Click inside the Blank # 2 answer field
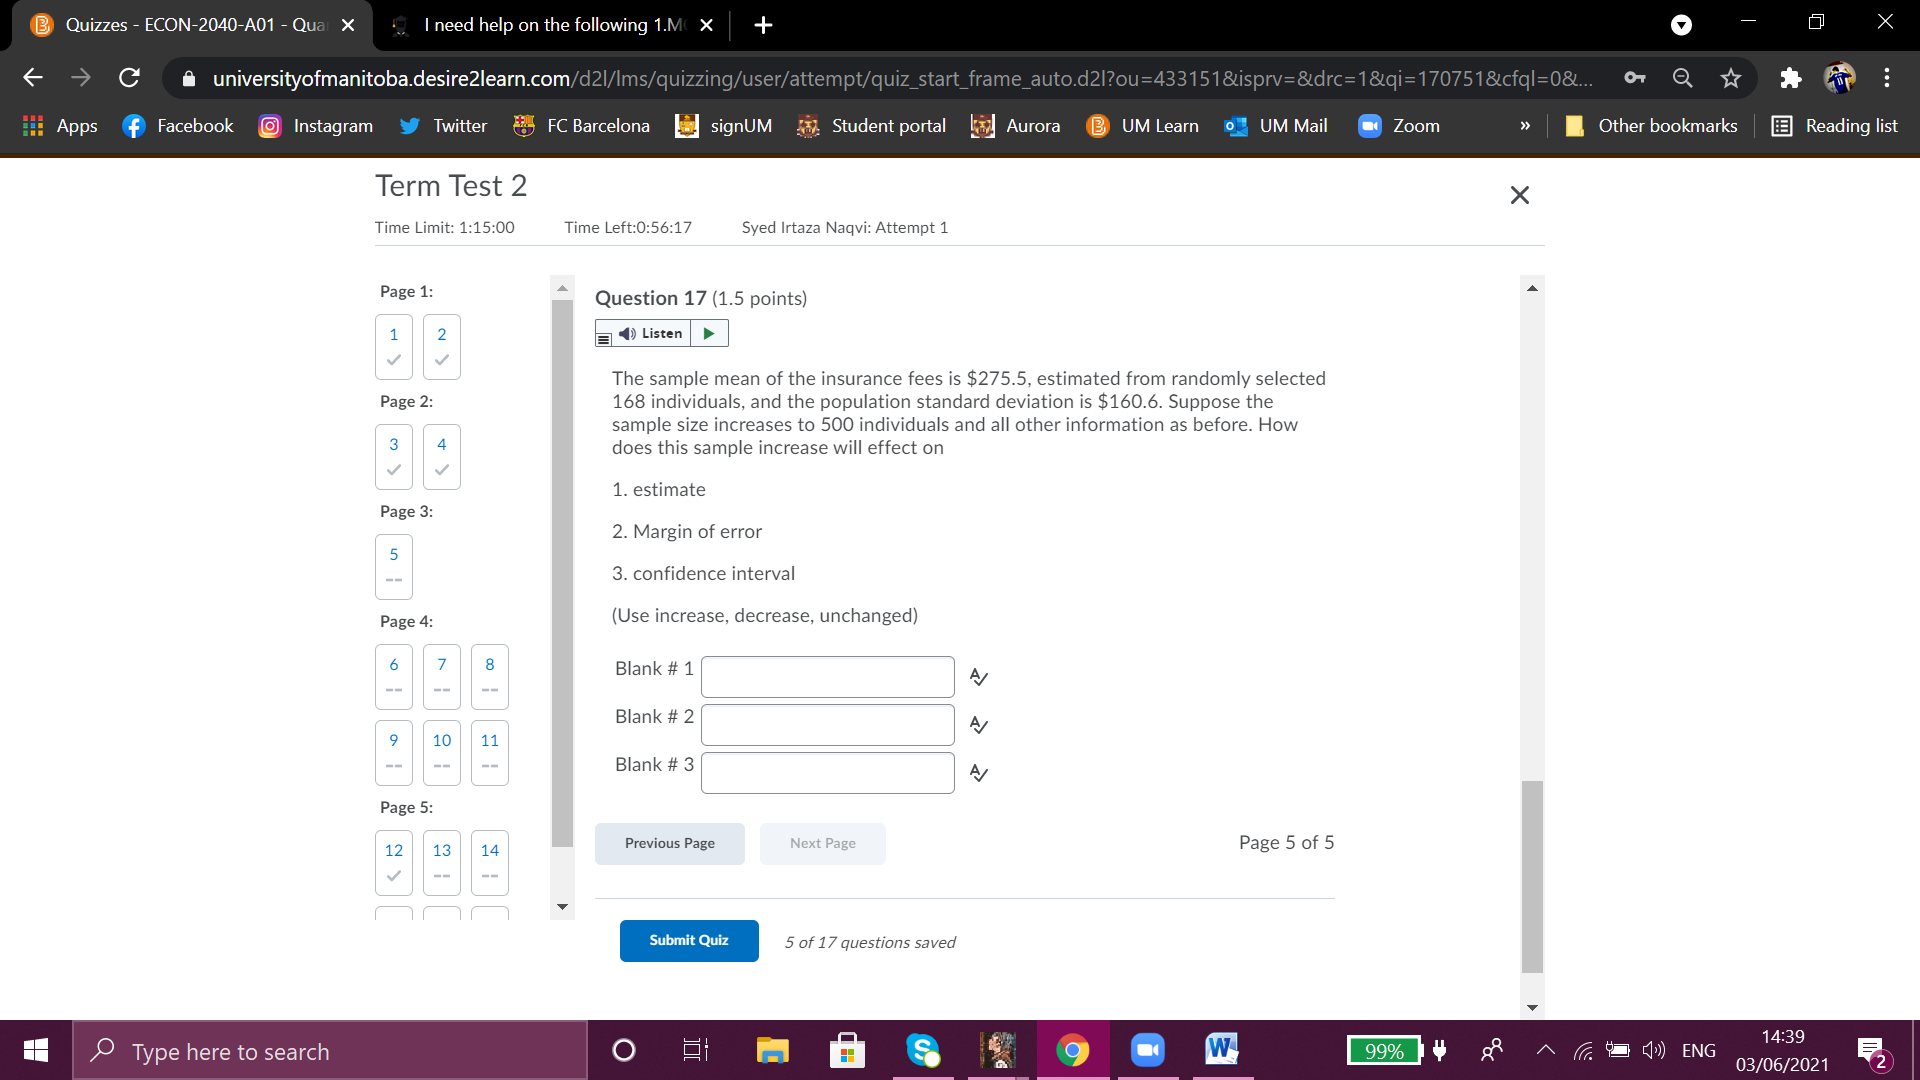 [827, 724]
